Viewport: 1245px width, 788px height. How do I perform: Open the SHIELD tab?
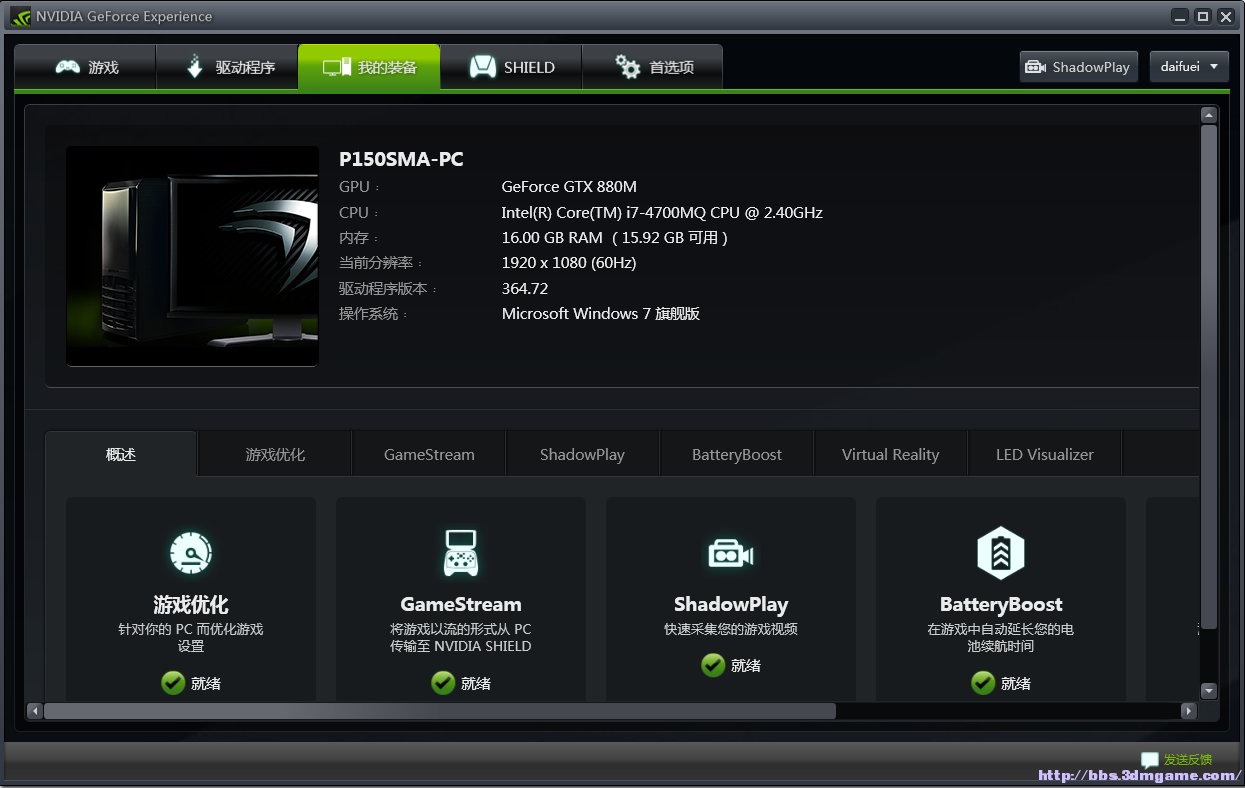point(511,67)
